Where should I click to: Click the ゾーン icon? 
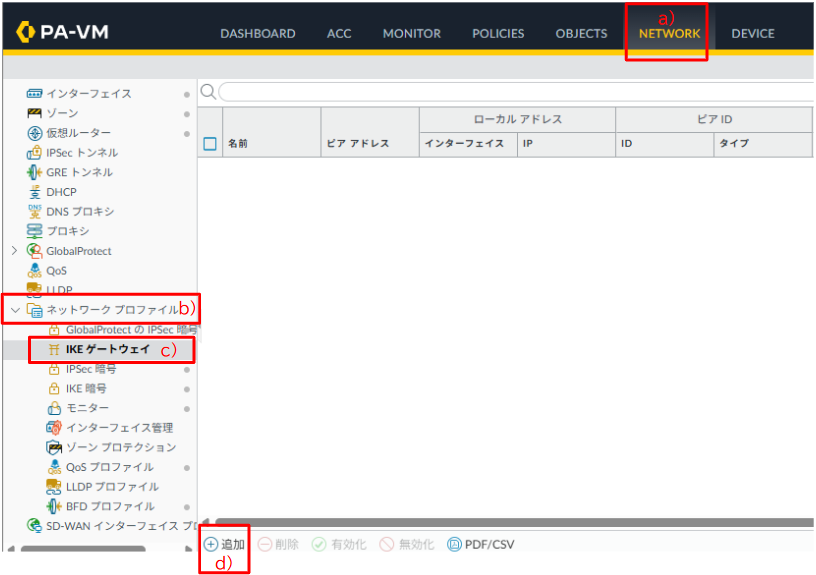tap(34, 113)
